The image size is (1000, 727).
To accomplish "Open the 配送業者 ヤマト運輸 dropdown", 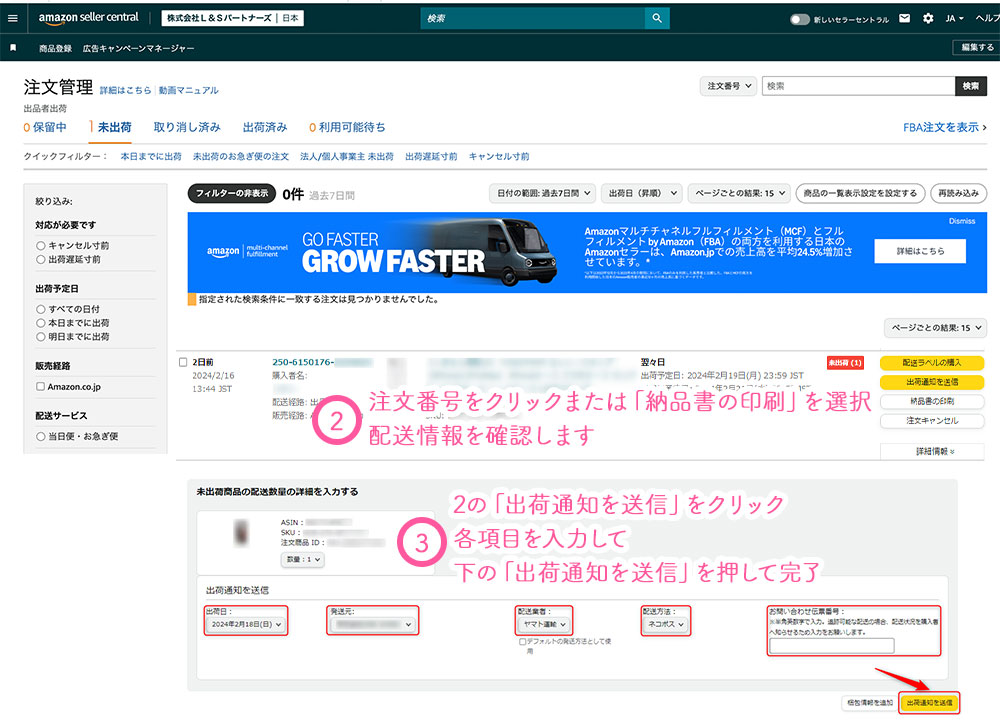I will (x=545, y=624).
